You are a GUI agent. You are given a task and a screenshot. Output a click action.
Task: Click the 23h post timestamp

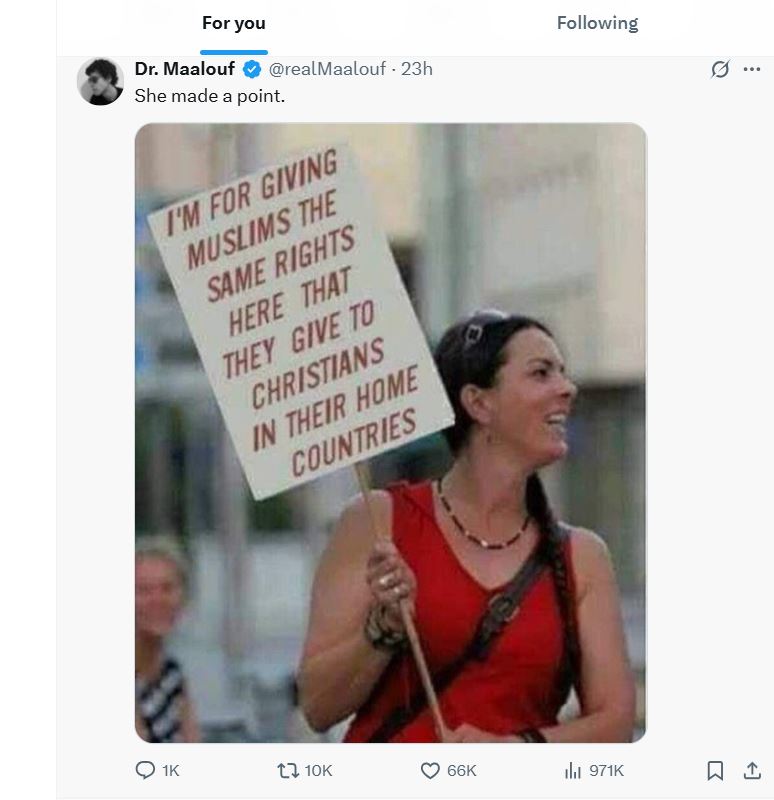pyautogui.click(x=417, y=69)
